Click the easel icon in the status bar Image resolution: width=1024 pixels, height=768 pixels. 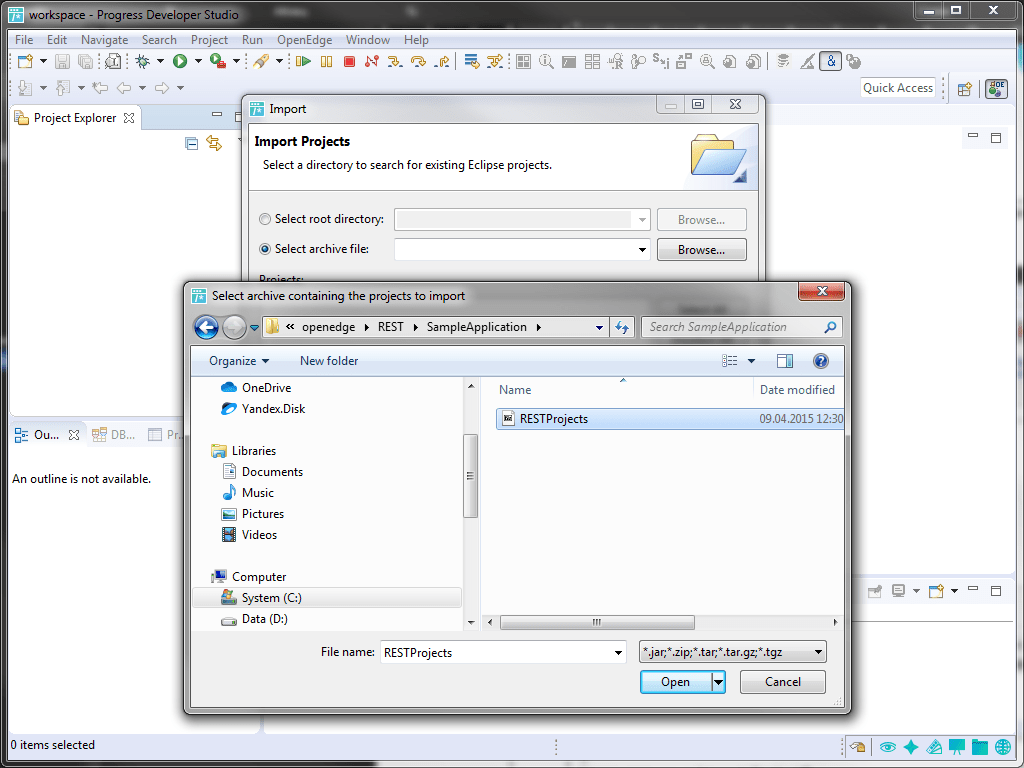click(957, 746)
